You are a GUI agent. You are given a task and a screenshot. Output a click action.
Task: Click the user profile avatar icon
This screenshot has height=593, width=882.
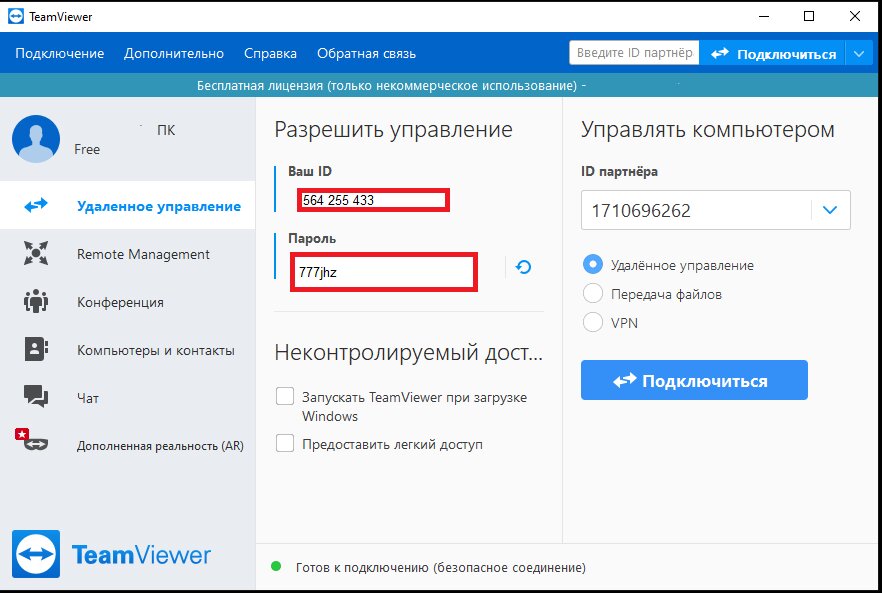(x=36, y=139)
